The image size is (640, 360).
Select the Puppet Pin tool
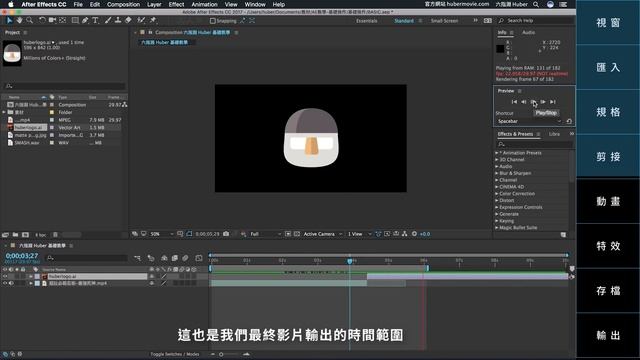(x=153, y=20)
